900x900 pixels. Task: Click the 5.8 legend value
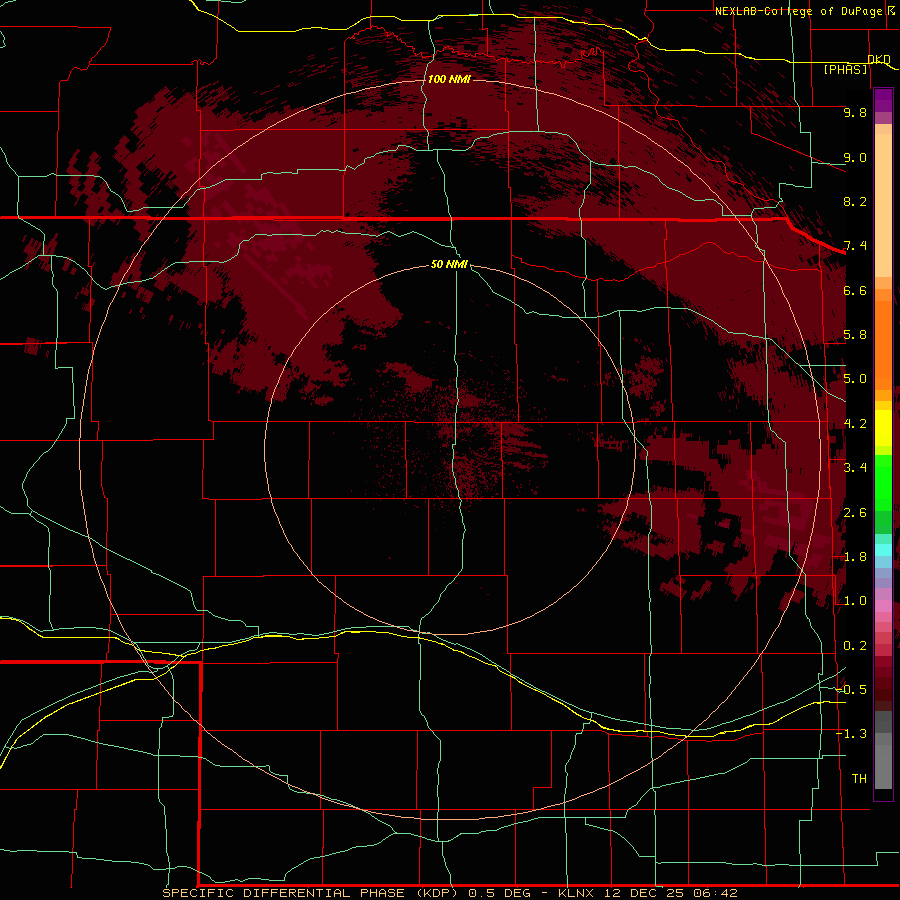click(855, 335)
